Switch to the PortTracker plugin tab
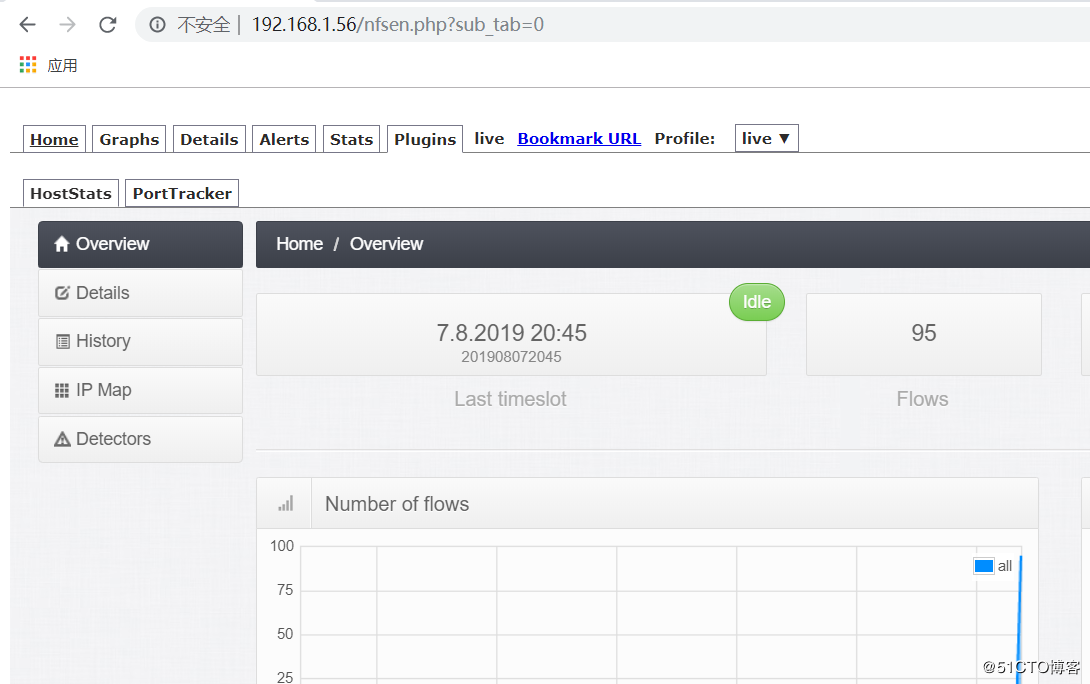This screenshot has height=684, width=1090. [181, 192]
